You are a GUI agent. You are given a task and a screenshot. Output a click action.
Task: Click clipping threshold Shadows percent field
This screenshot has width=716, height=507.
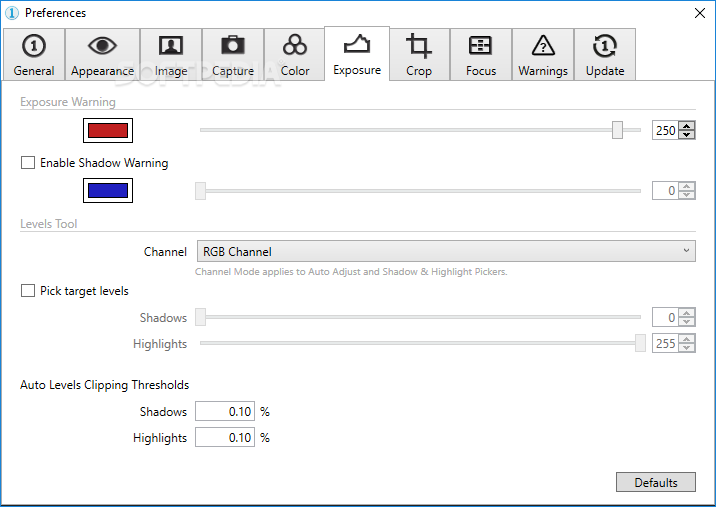[x=225, y=412]
